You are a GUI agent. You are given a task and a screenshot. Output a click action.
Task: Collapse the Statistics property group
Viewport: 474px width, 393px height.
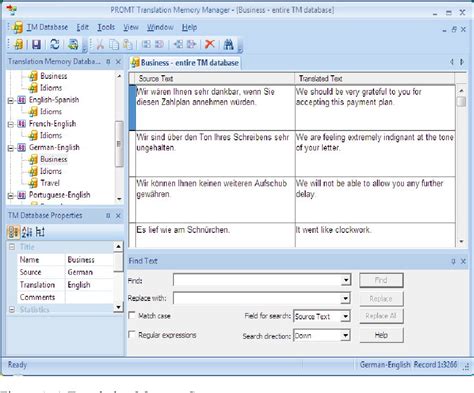[12, 310]
